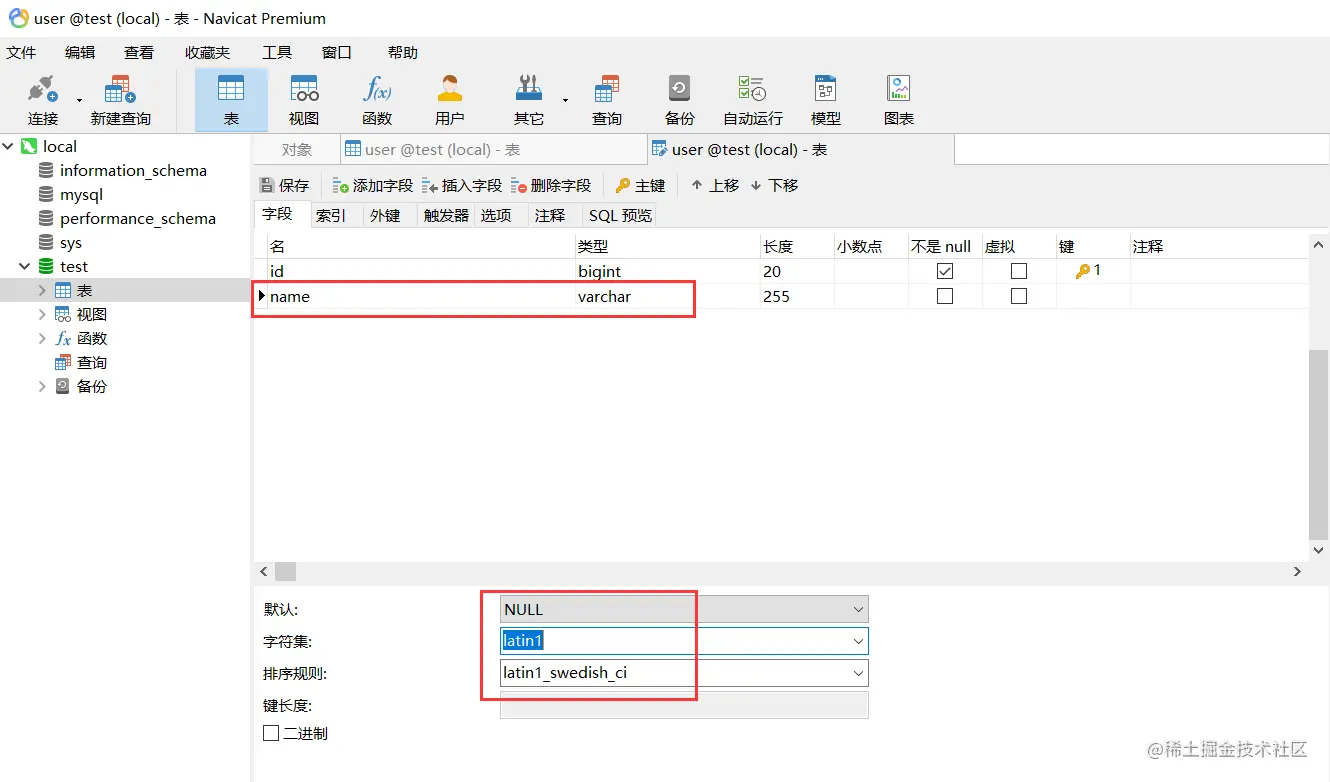
Task: Expand the 备份 backup tree node
Action: [42, 386]
